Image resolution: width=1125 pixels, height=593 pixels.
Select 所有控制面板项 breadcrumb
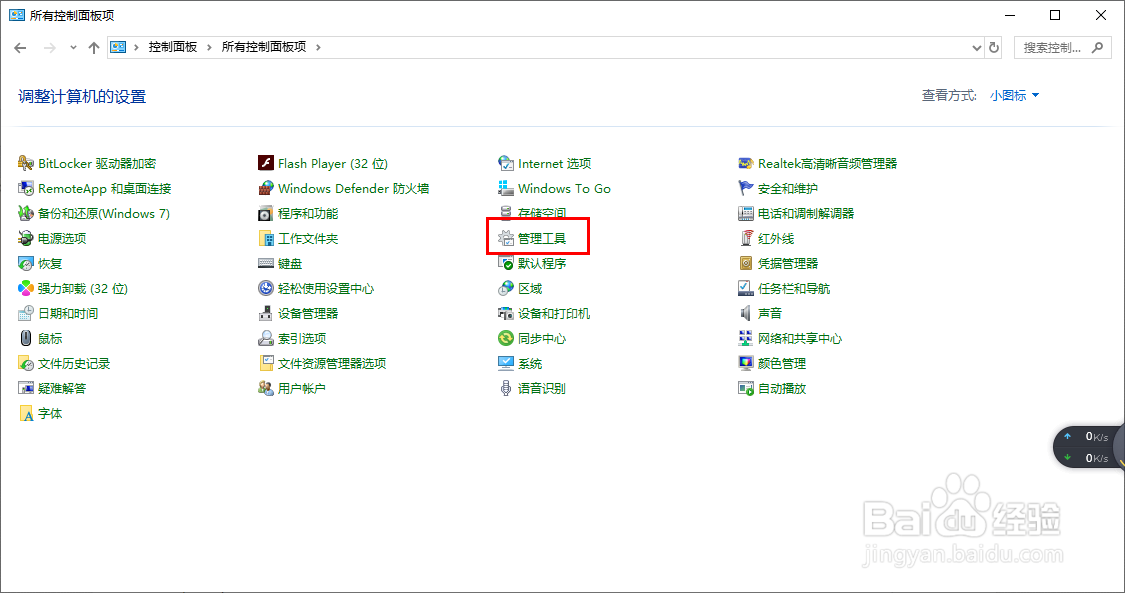264,47
